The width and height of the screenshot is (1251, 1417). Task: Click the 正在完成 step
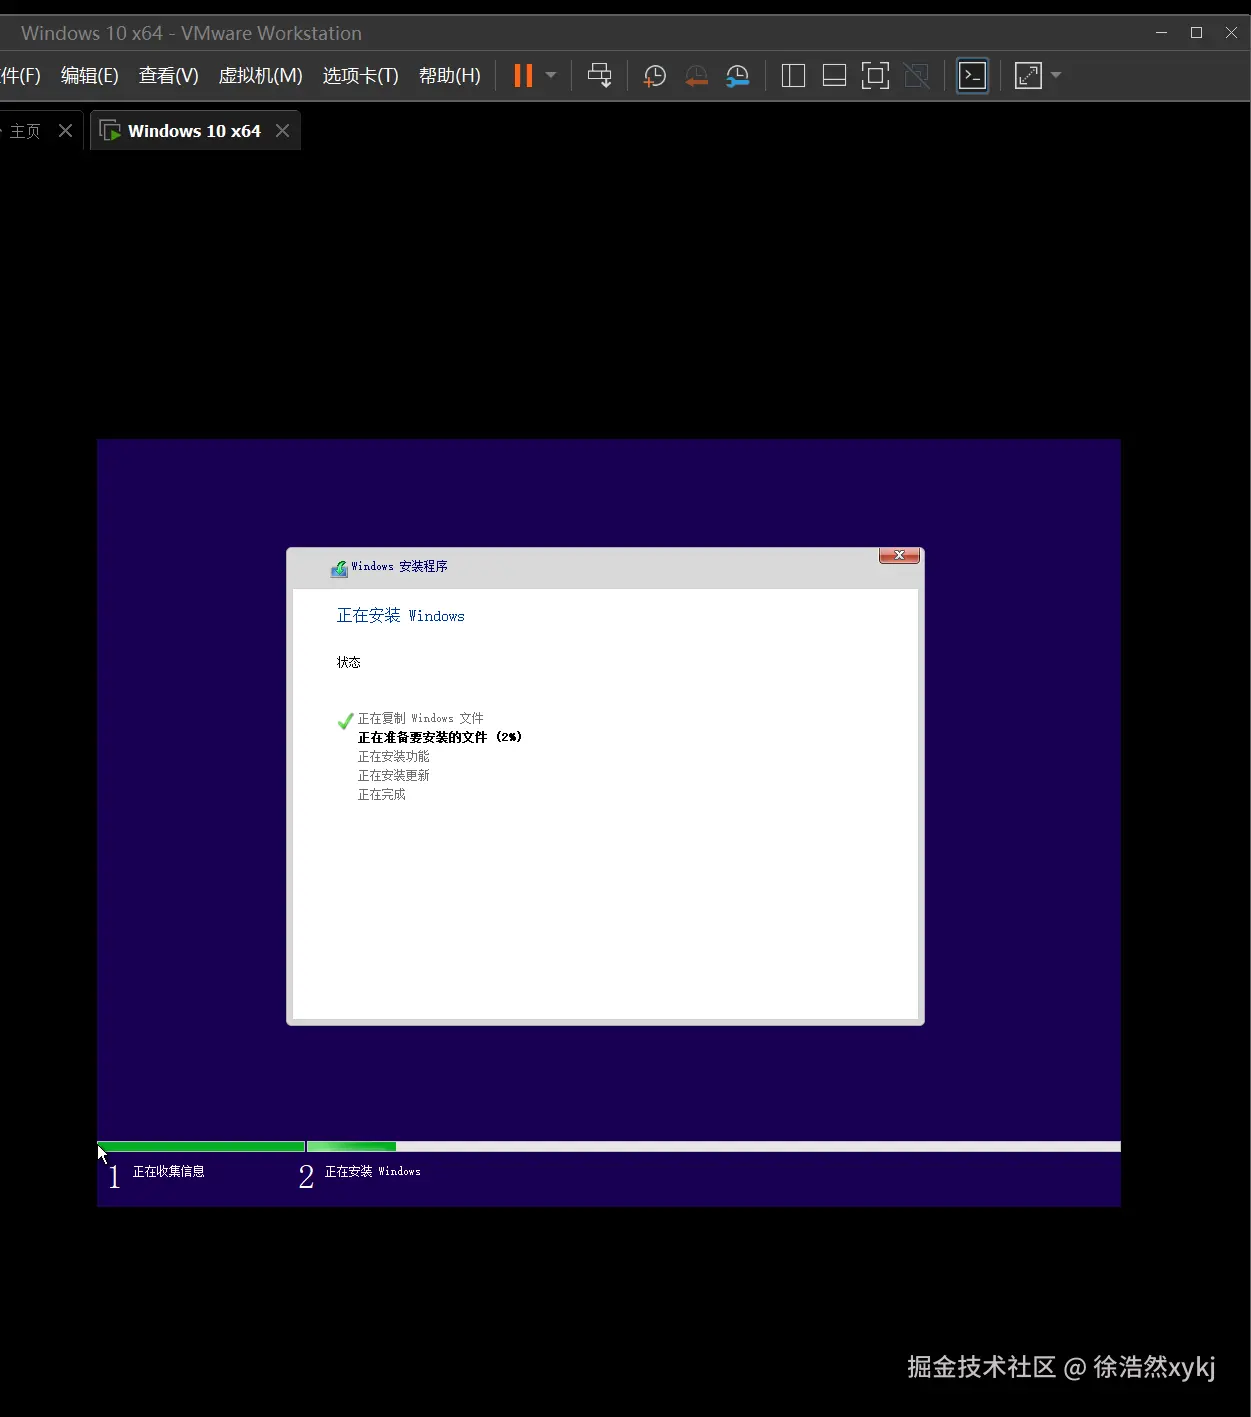tap(381, 795)
